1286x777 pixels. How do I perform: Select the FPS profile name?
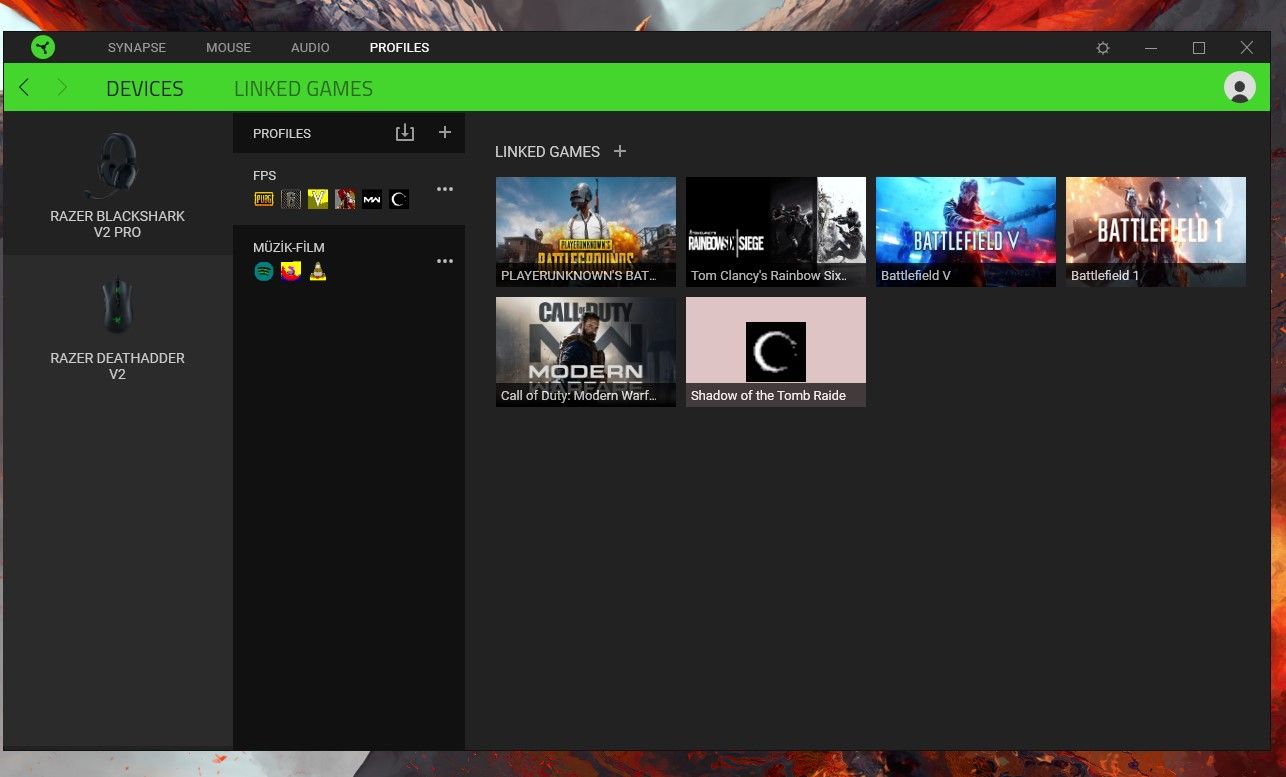[x=265, y=175]
